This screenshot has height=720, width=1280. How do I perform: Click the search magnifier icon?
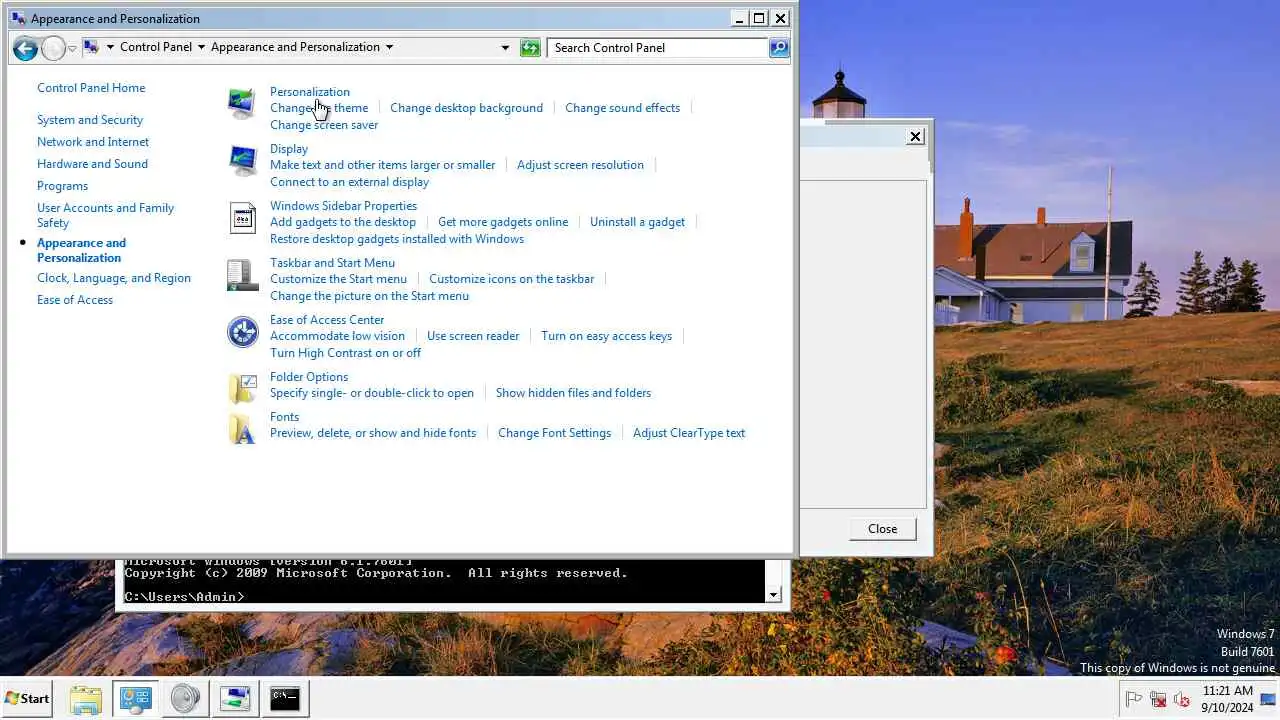[779, 47]
